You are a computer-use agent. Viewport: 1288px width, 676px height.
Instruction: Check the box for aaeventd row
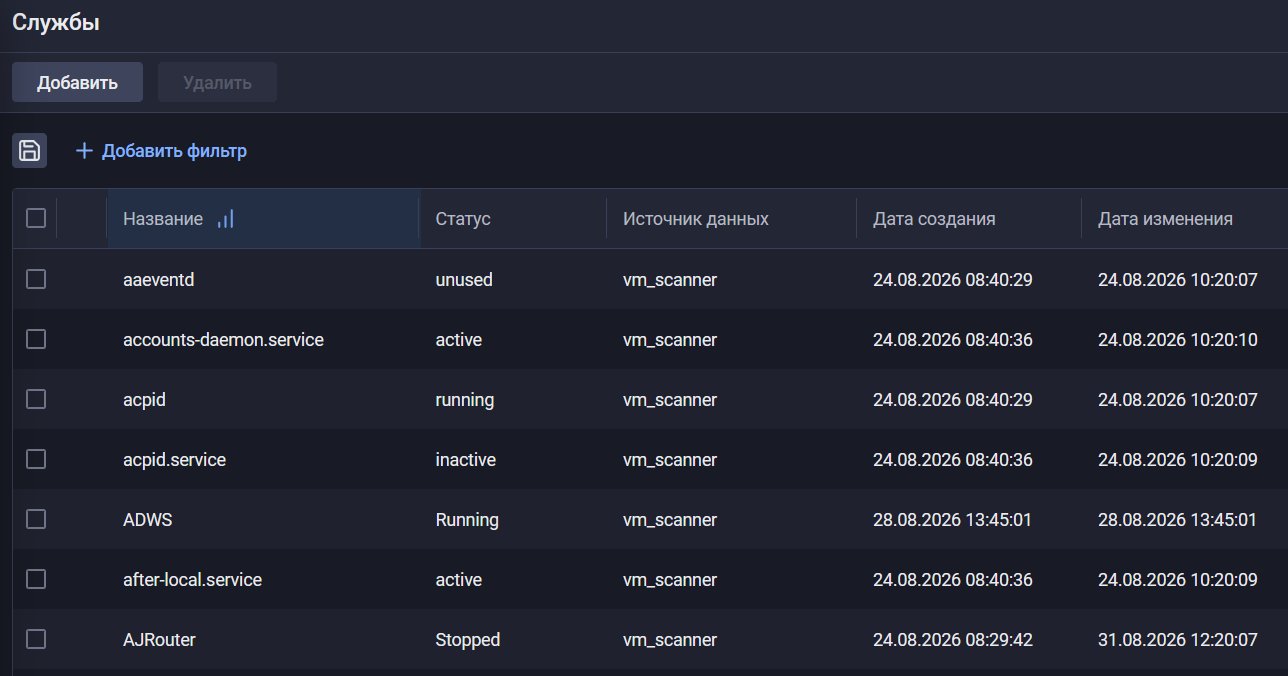[36, 280]
